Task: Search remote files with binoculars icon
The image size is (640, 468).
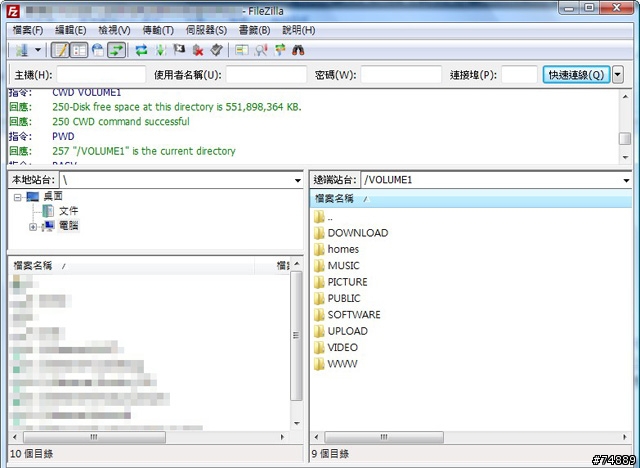Action: (x=298, y=50)
